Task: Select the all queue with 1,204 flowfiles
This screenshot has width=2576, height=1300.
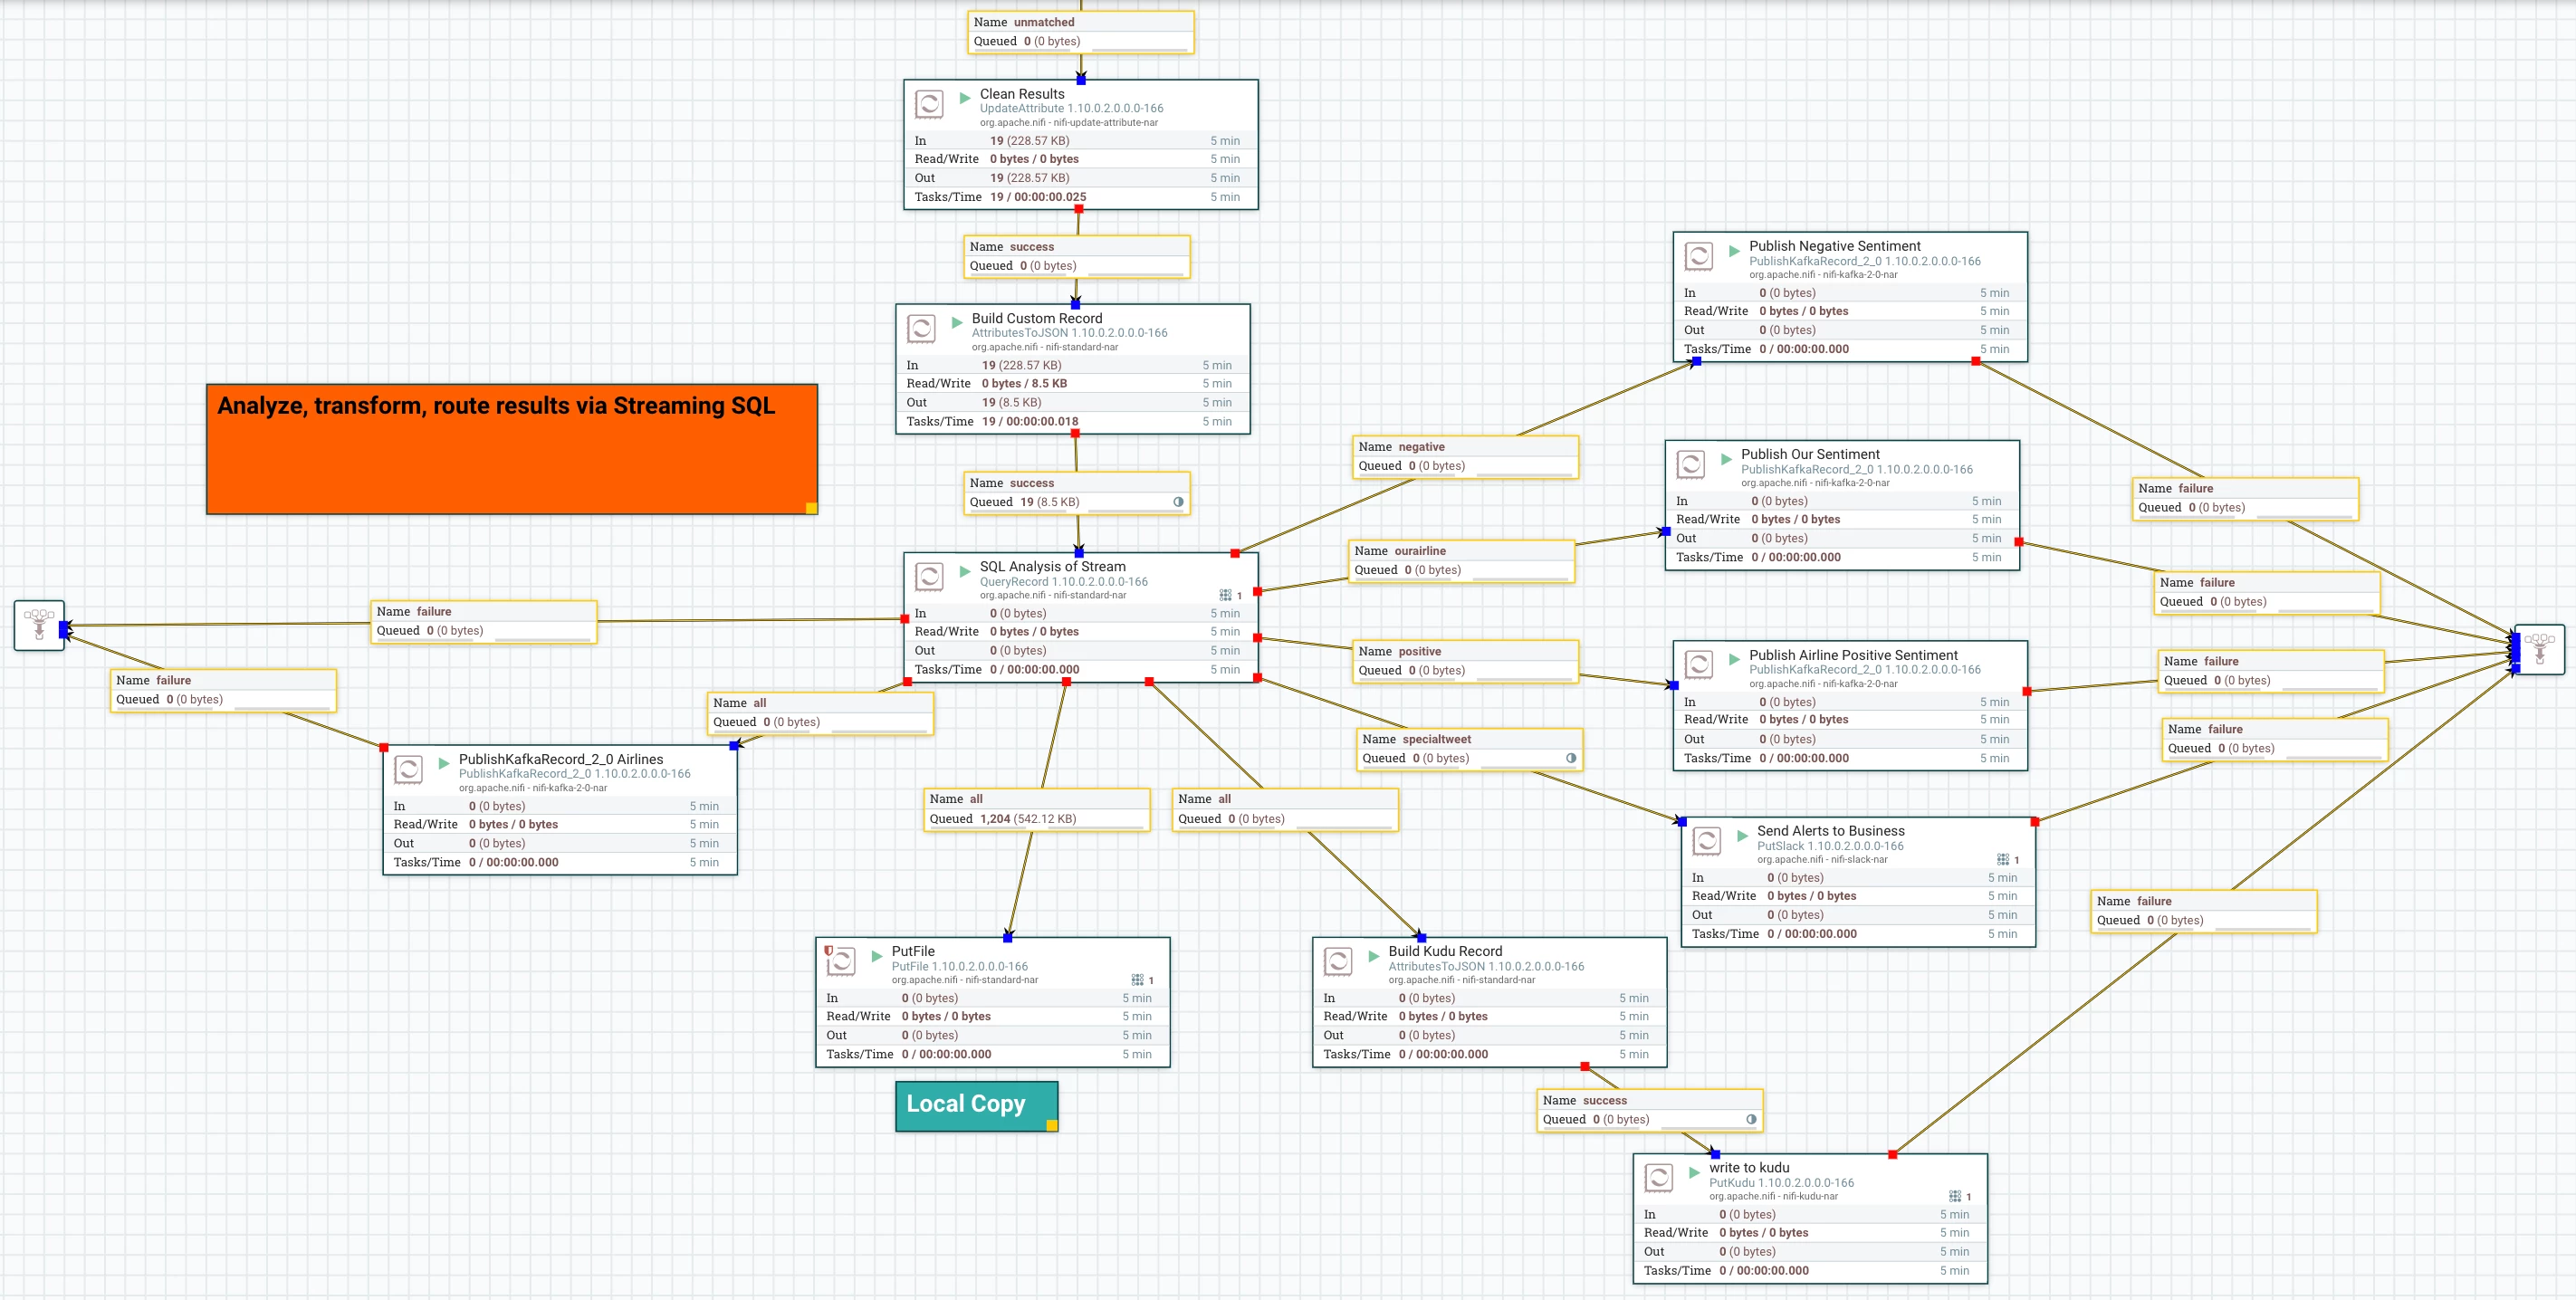Action: coord(1037,809)
